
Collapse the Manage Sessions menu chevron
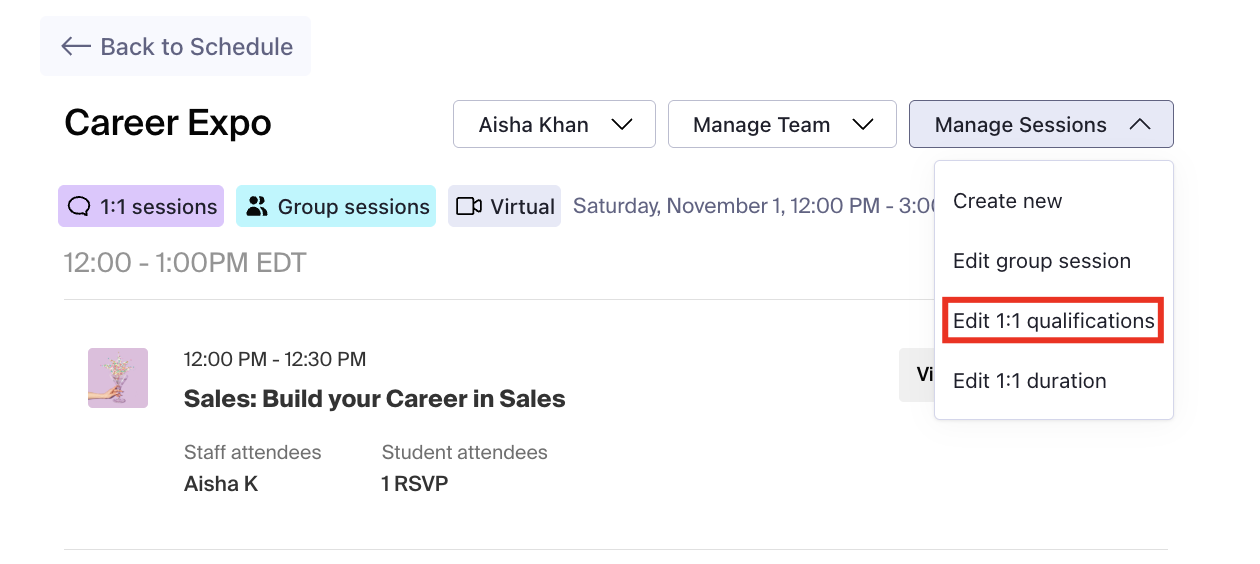pos(1139,125)
